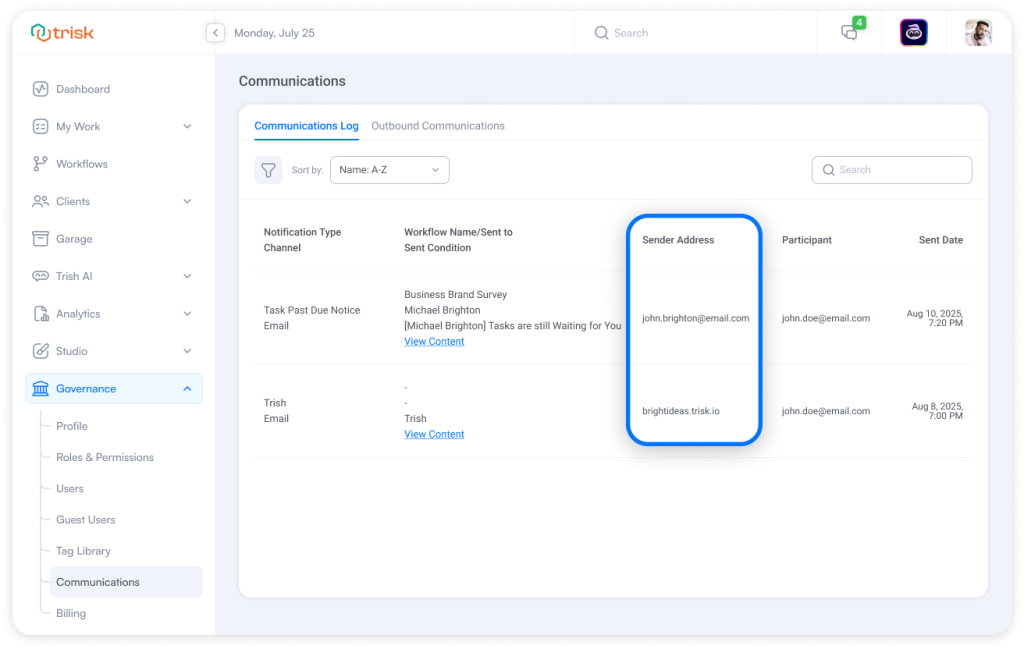The image size is (1024, 649).
Task: Collapse sidebar using the back arrow button
Action: click(215, 33)
